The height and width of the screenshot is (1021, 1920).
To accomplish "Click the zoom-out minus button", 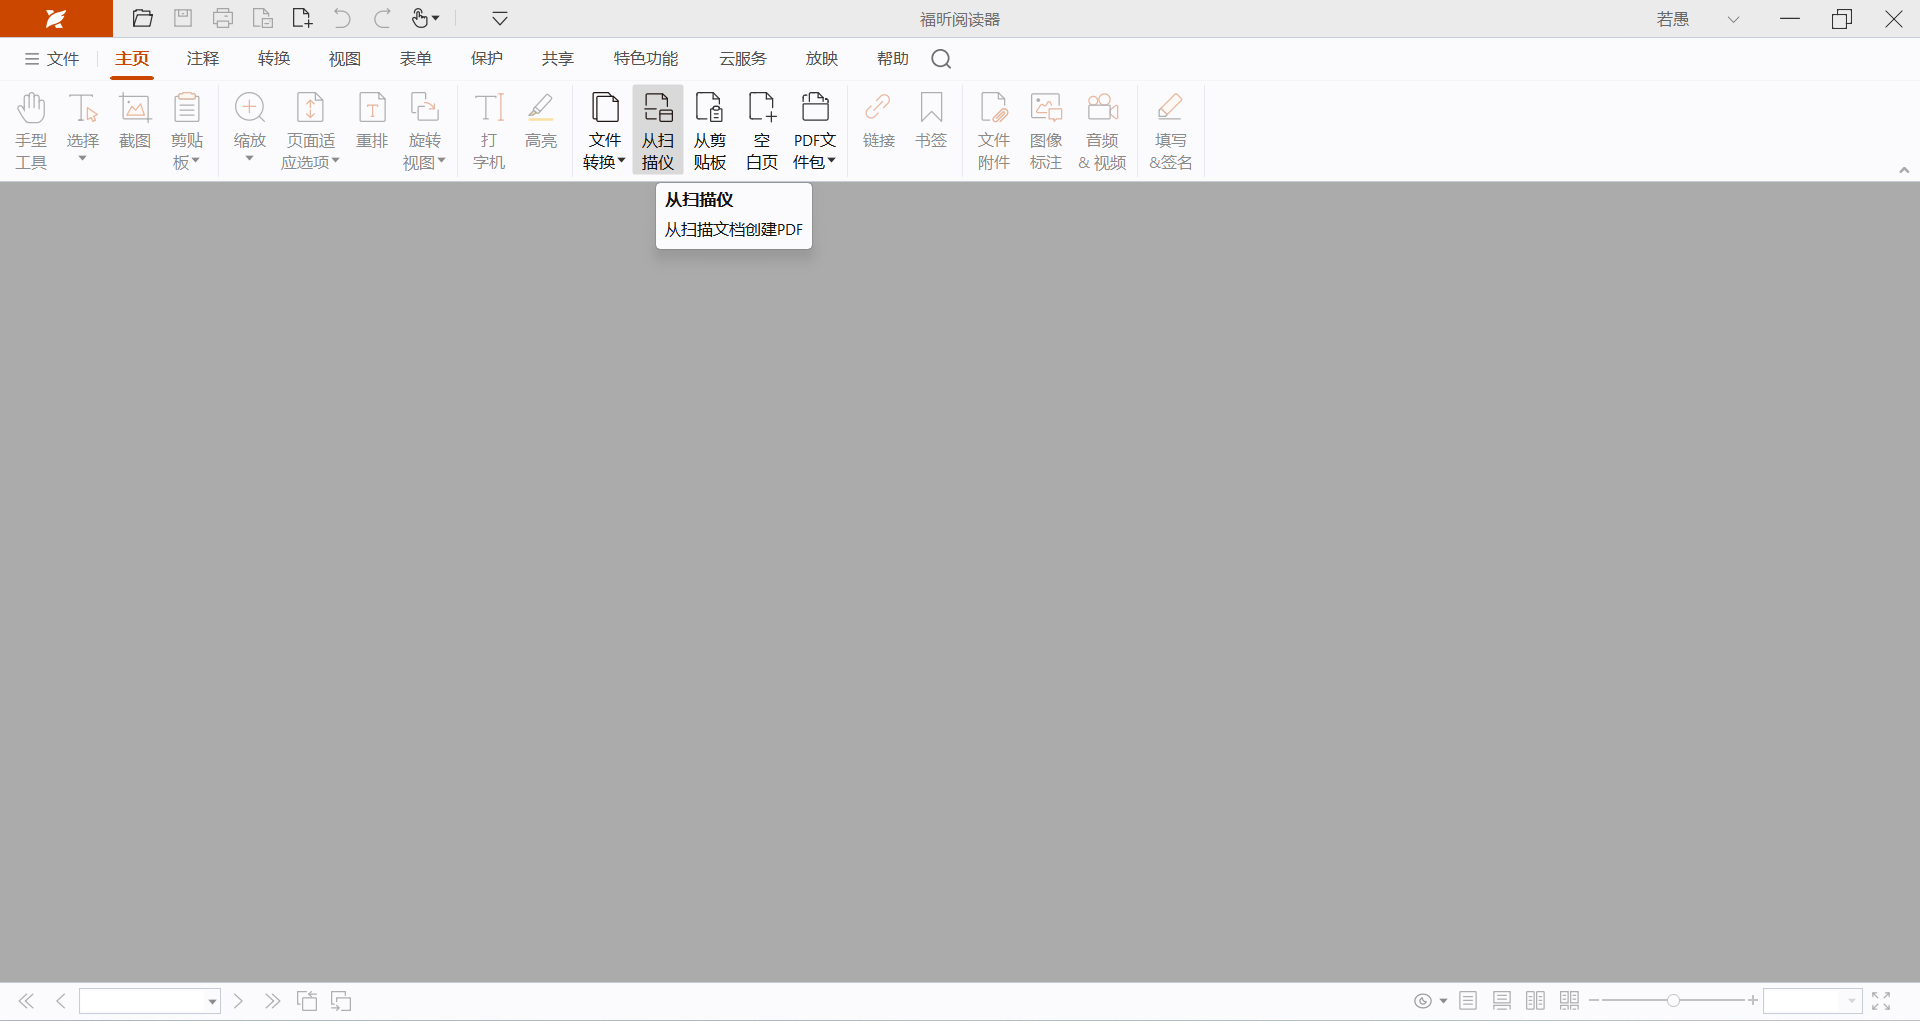I will [1594, 1000].
